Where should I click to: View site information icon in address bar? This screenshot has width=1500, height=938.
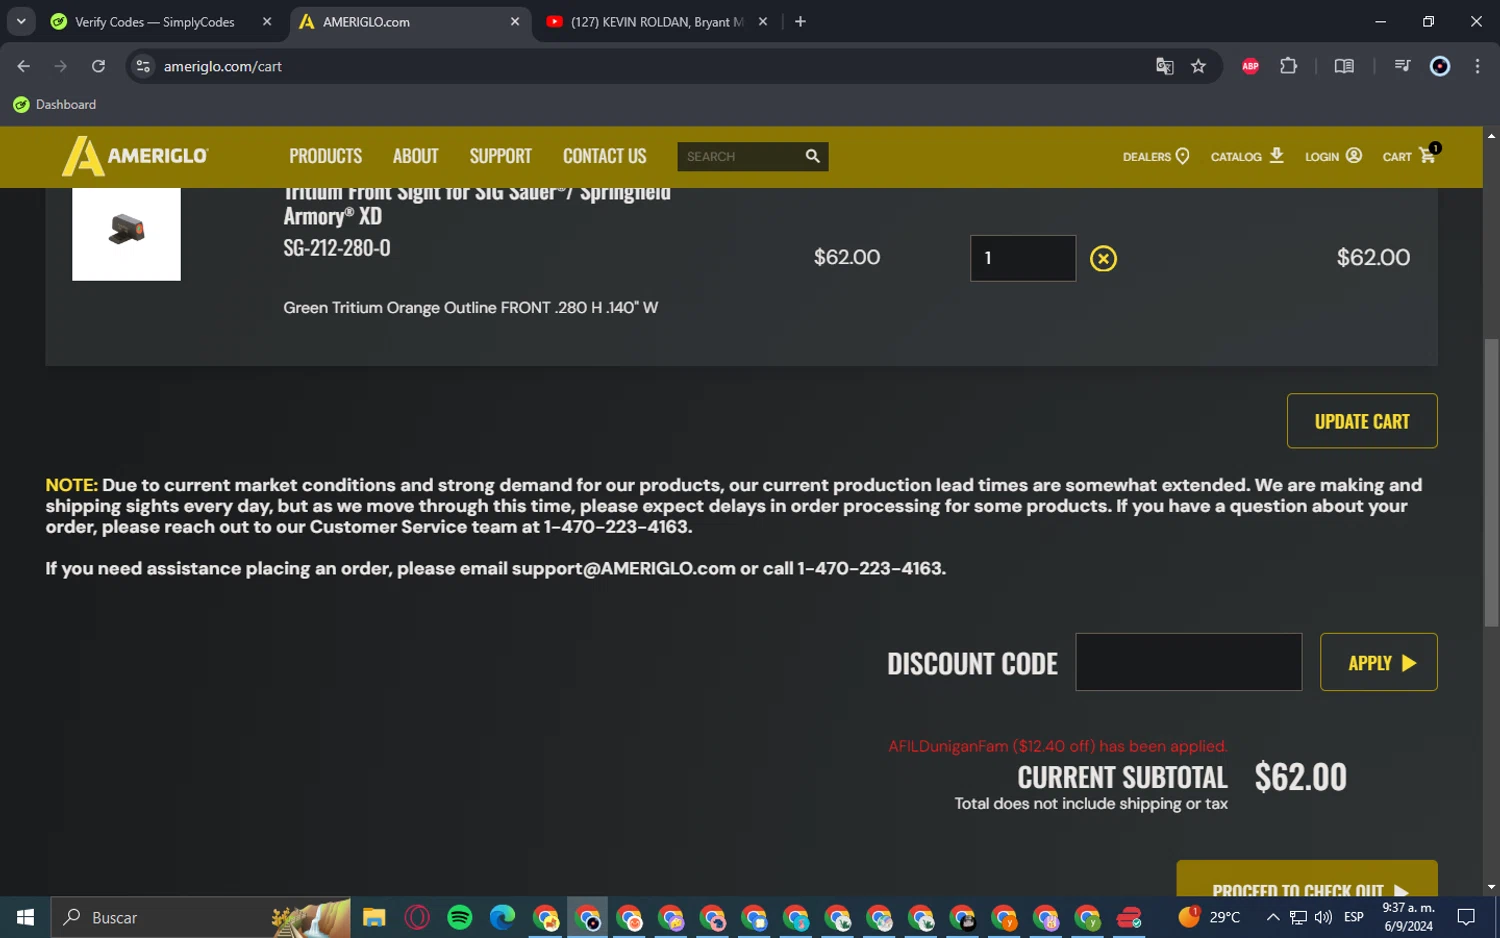click(143, 66)
